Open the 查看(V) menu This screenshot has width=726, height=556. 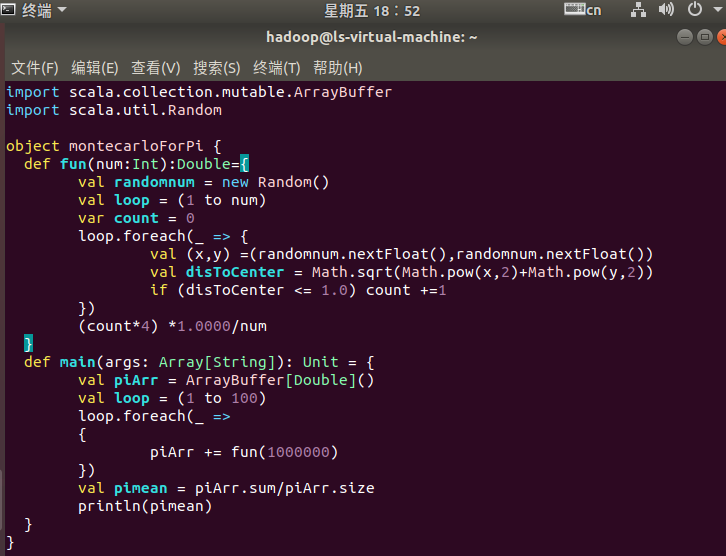(156, 68)
